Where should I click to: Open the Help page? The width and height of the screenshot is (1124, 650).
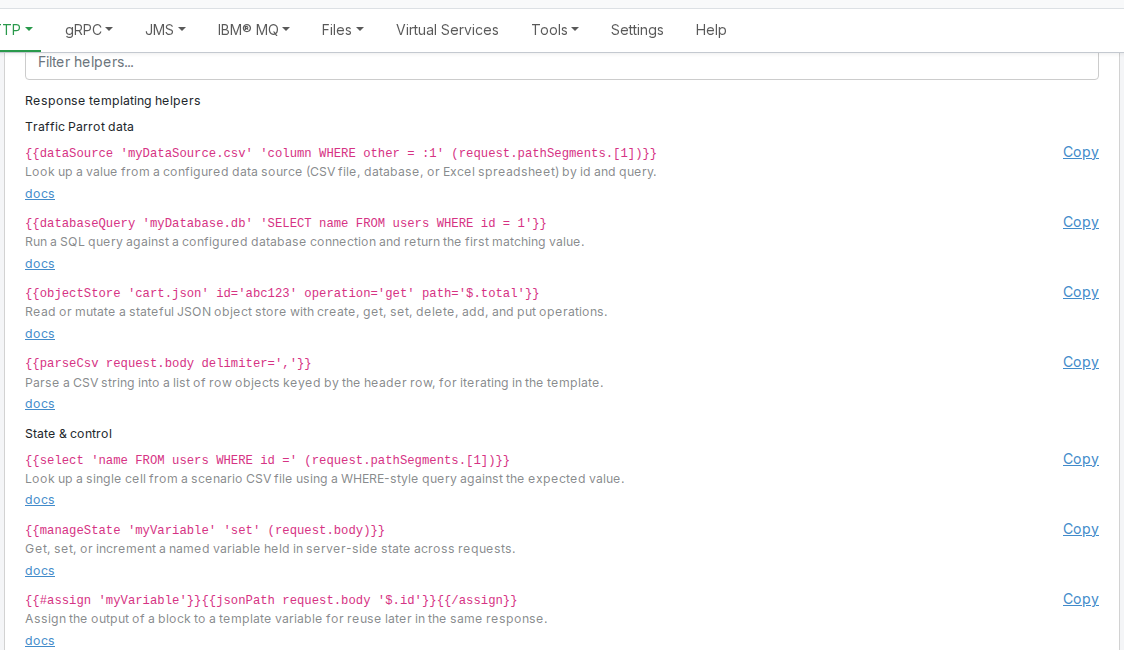coord(710,30)
